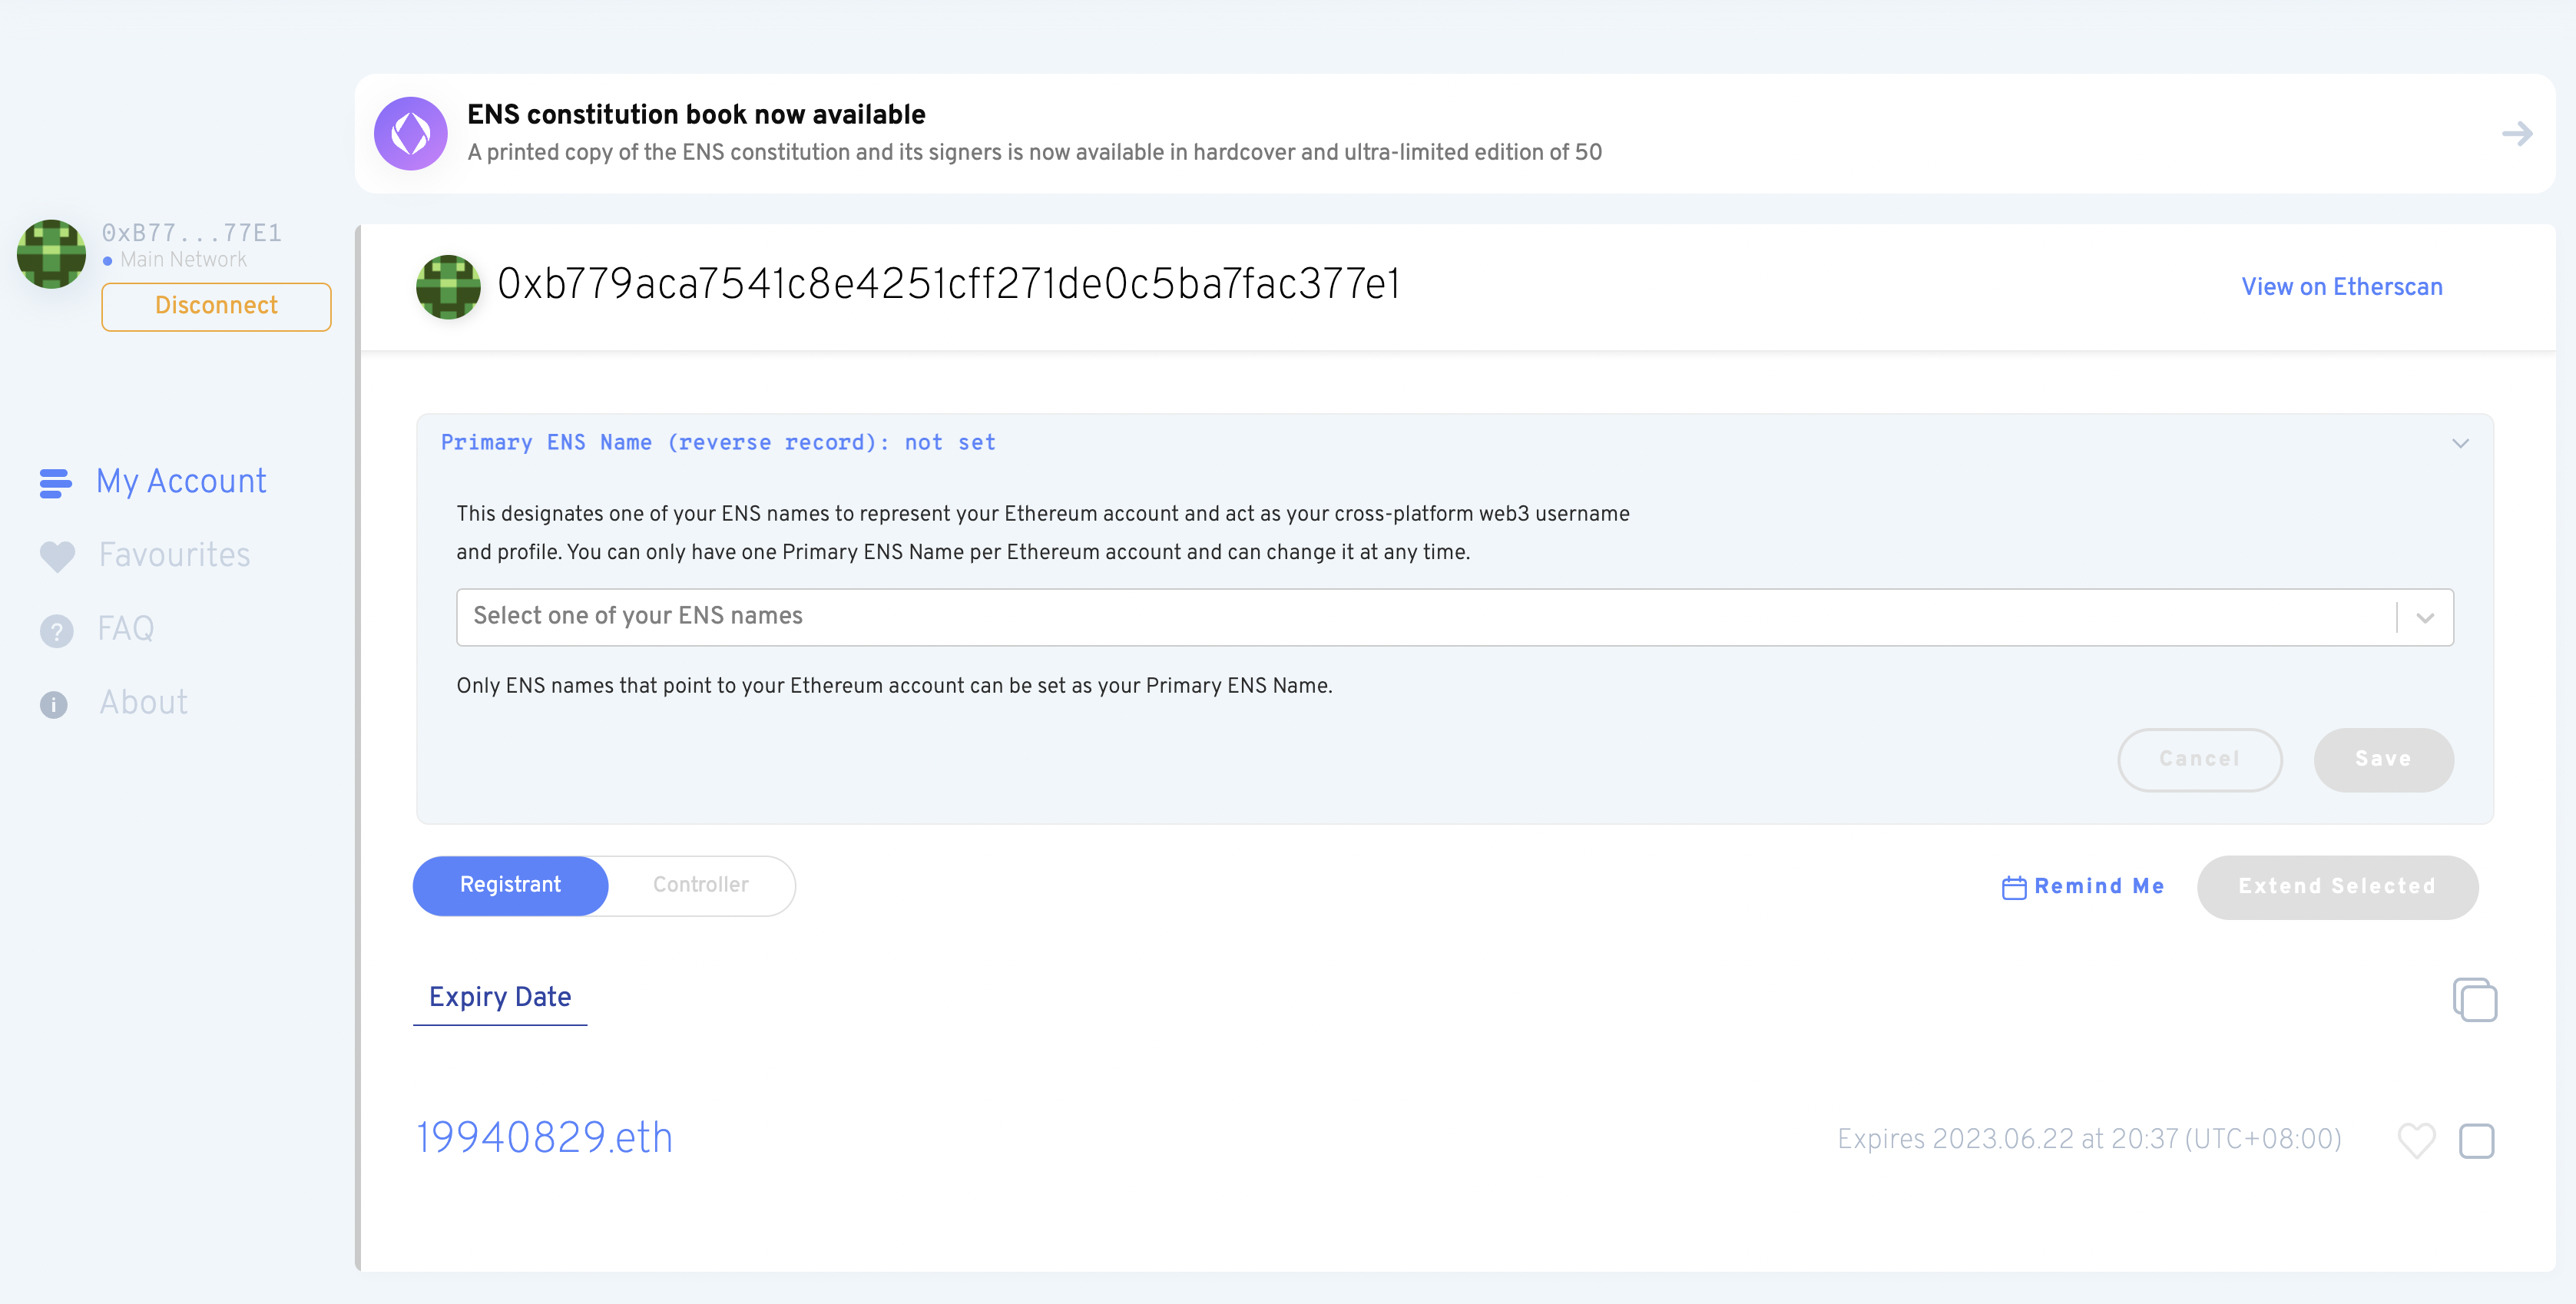
Task: Sort by the Expiry Date tab
Action: (500, 997)
